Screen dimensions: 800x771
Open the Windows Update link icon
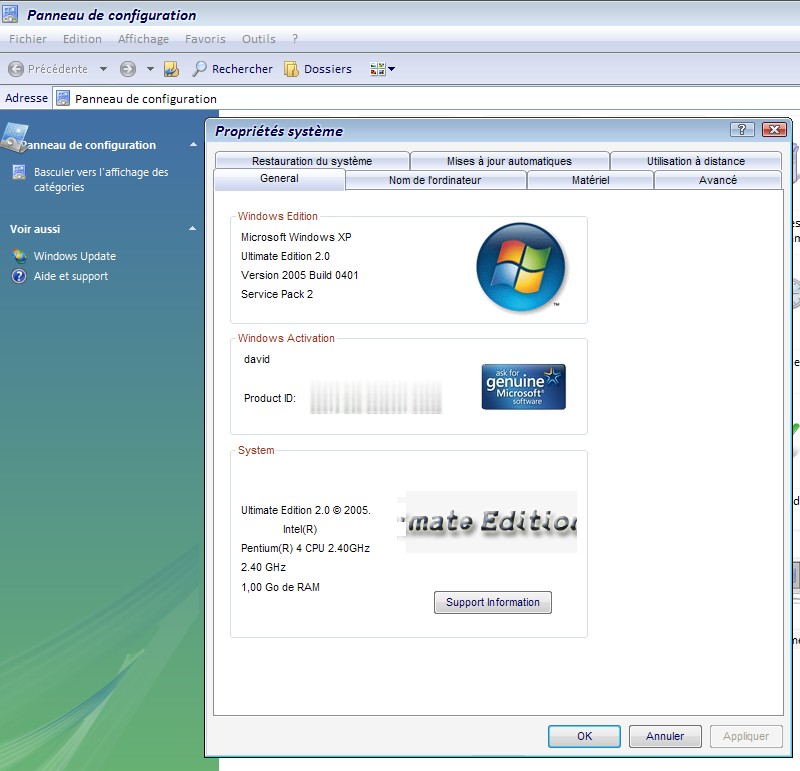(x=19, y=256)
